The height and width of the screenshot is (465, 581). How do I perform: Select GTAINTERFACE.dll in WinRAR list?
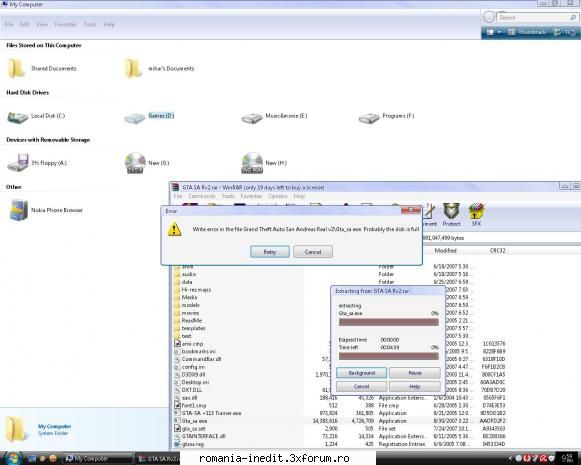click(x=203, y=436)
